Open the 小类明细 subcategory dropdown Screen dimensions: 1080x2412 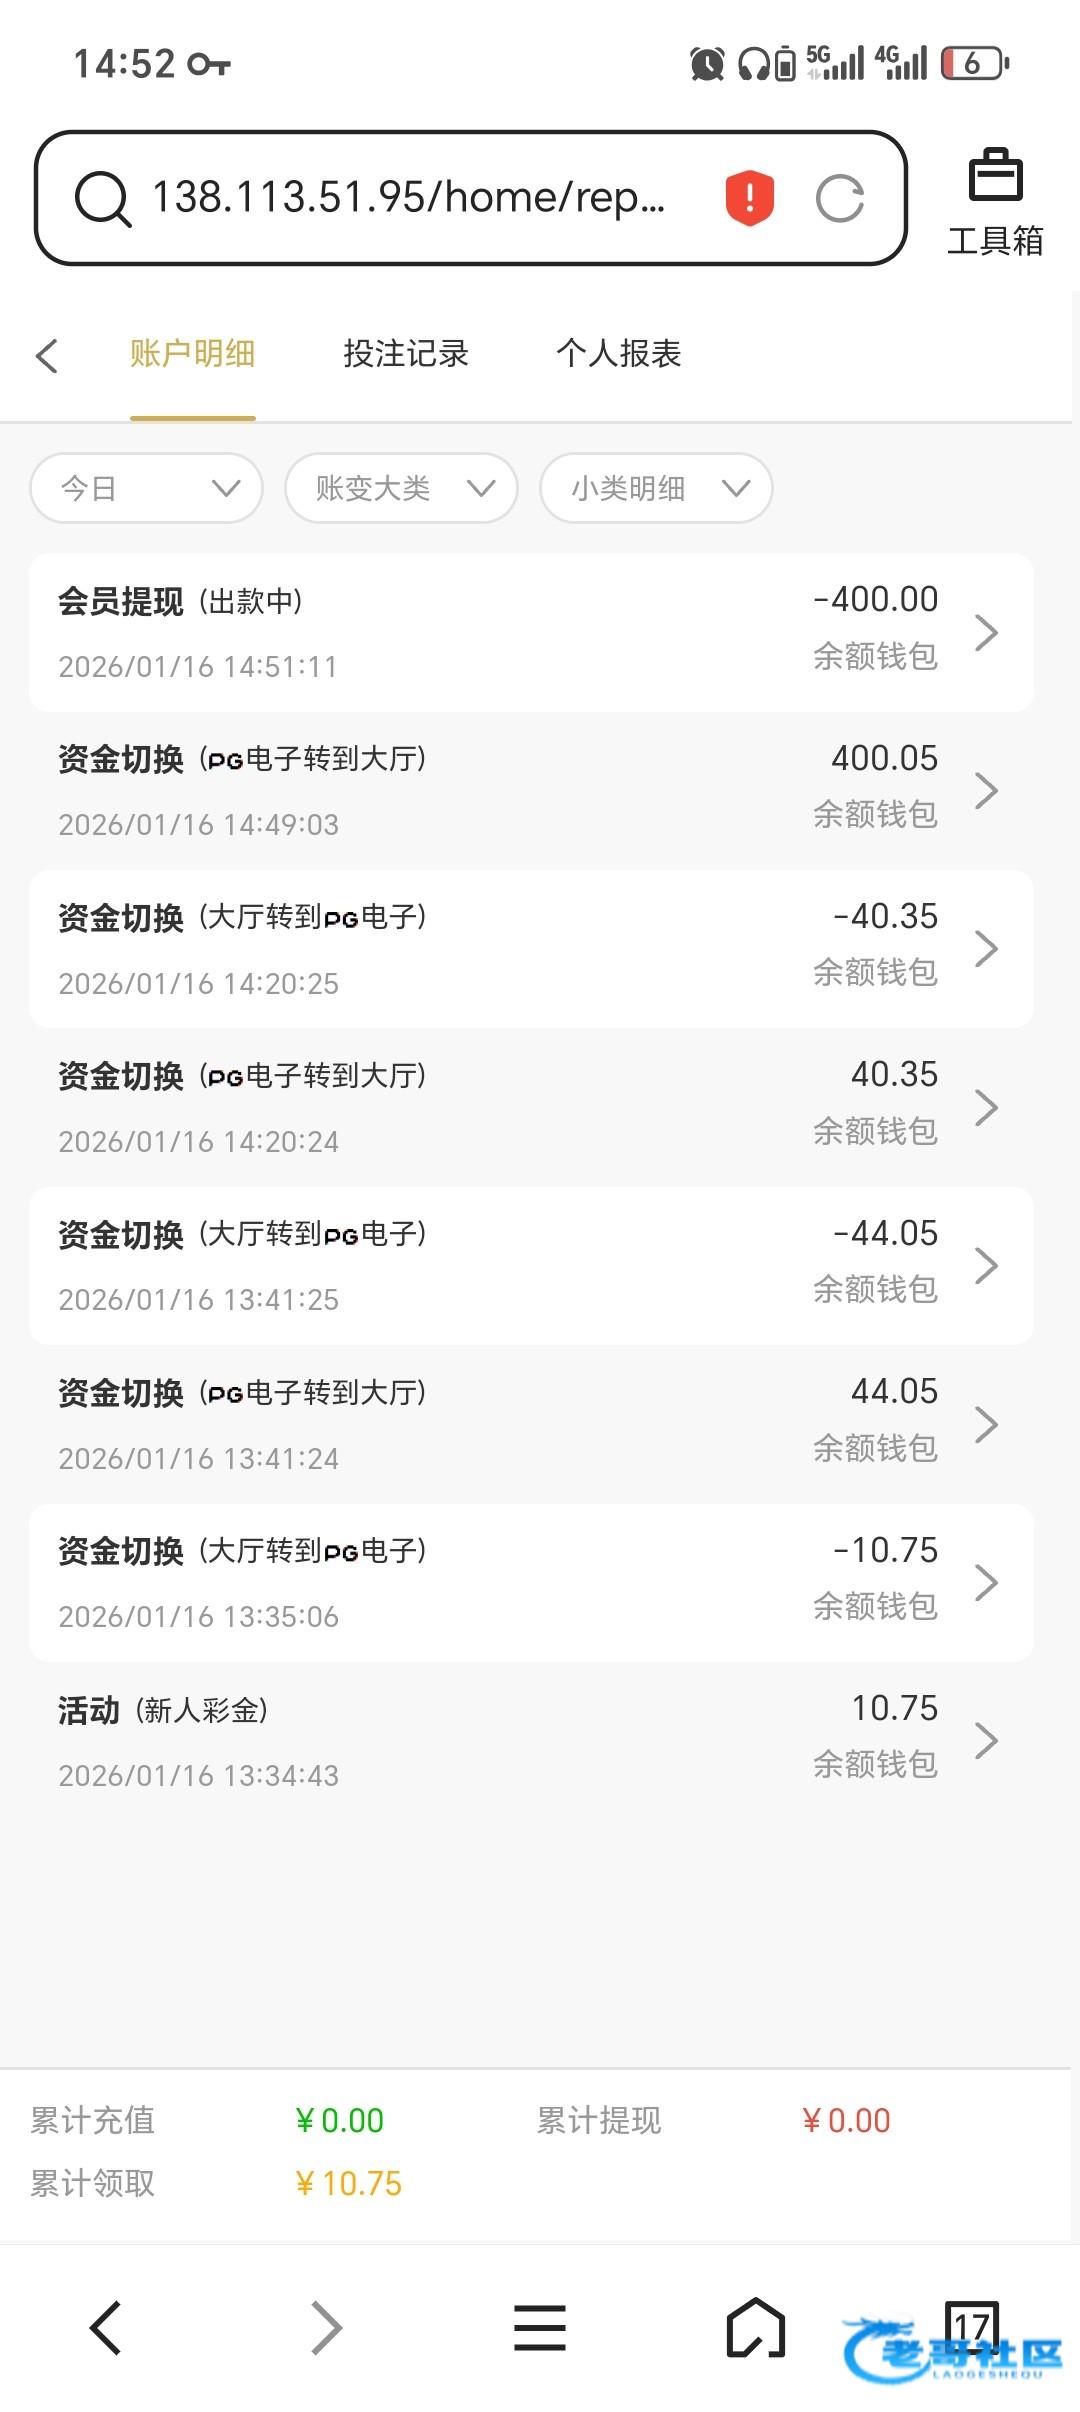tap(656, 488)
